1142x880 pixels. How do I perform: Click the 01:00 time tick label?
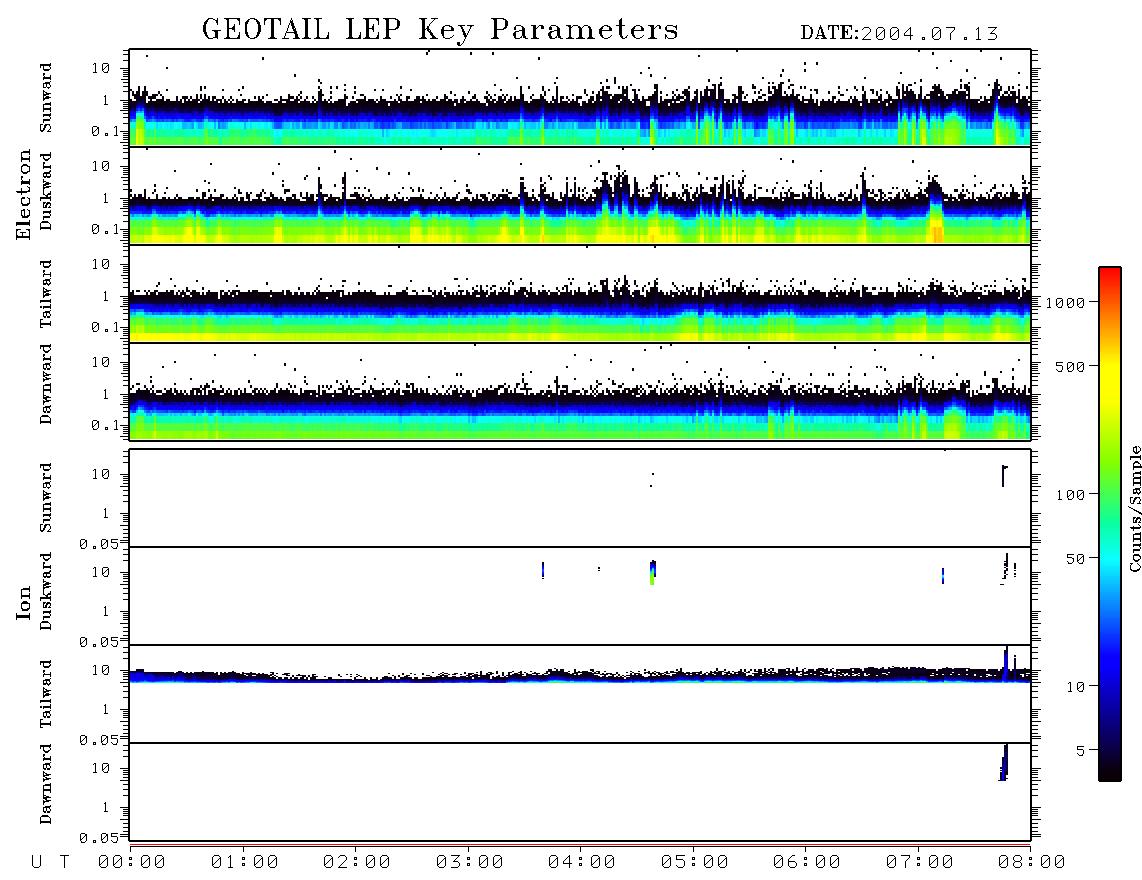(x=245, y=863)
